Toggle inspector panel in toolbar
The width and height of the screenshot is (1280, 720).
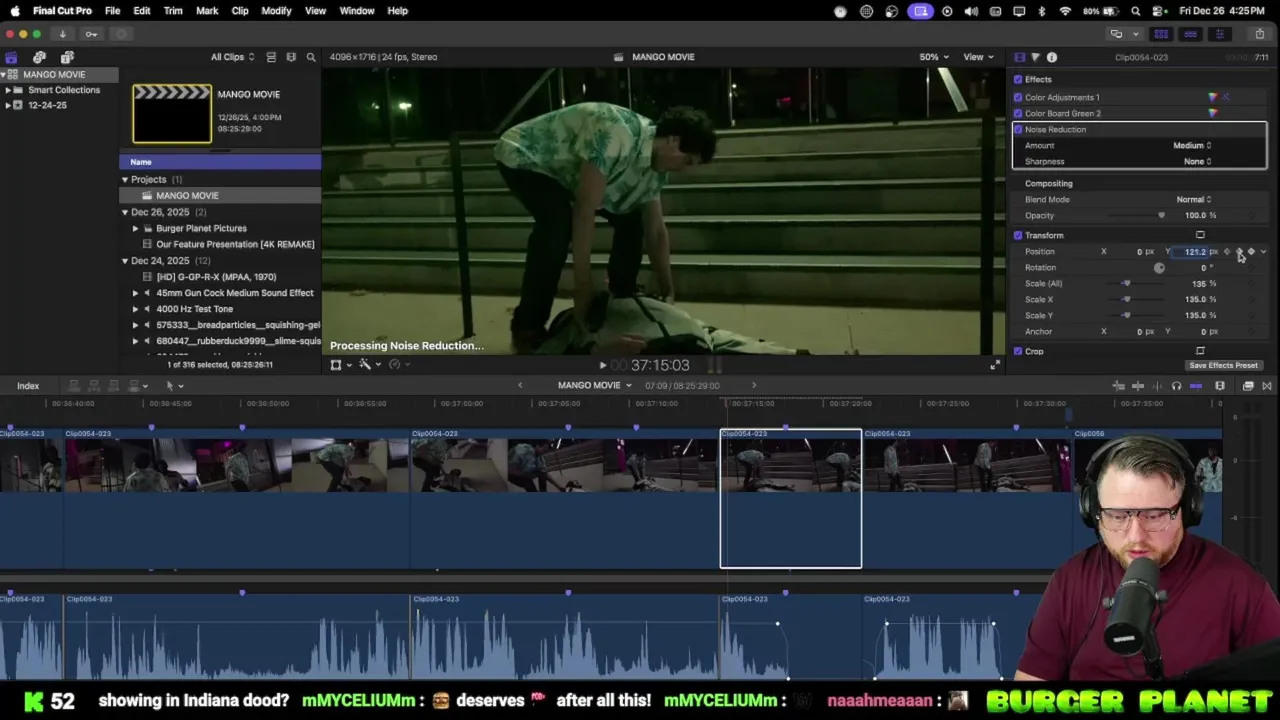[x=1219, y=34]
